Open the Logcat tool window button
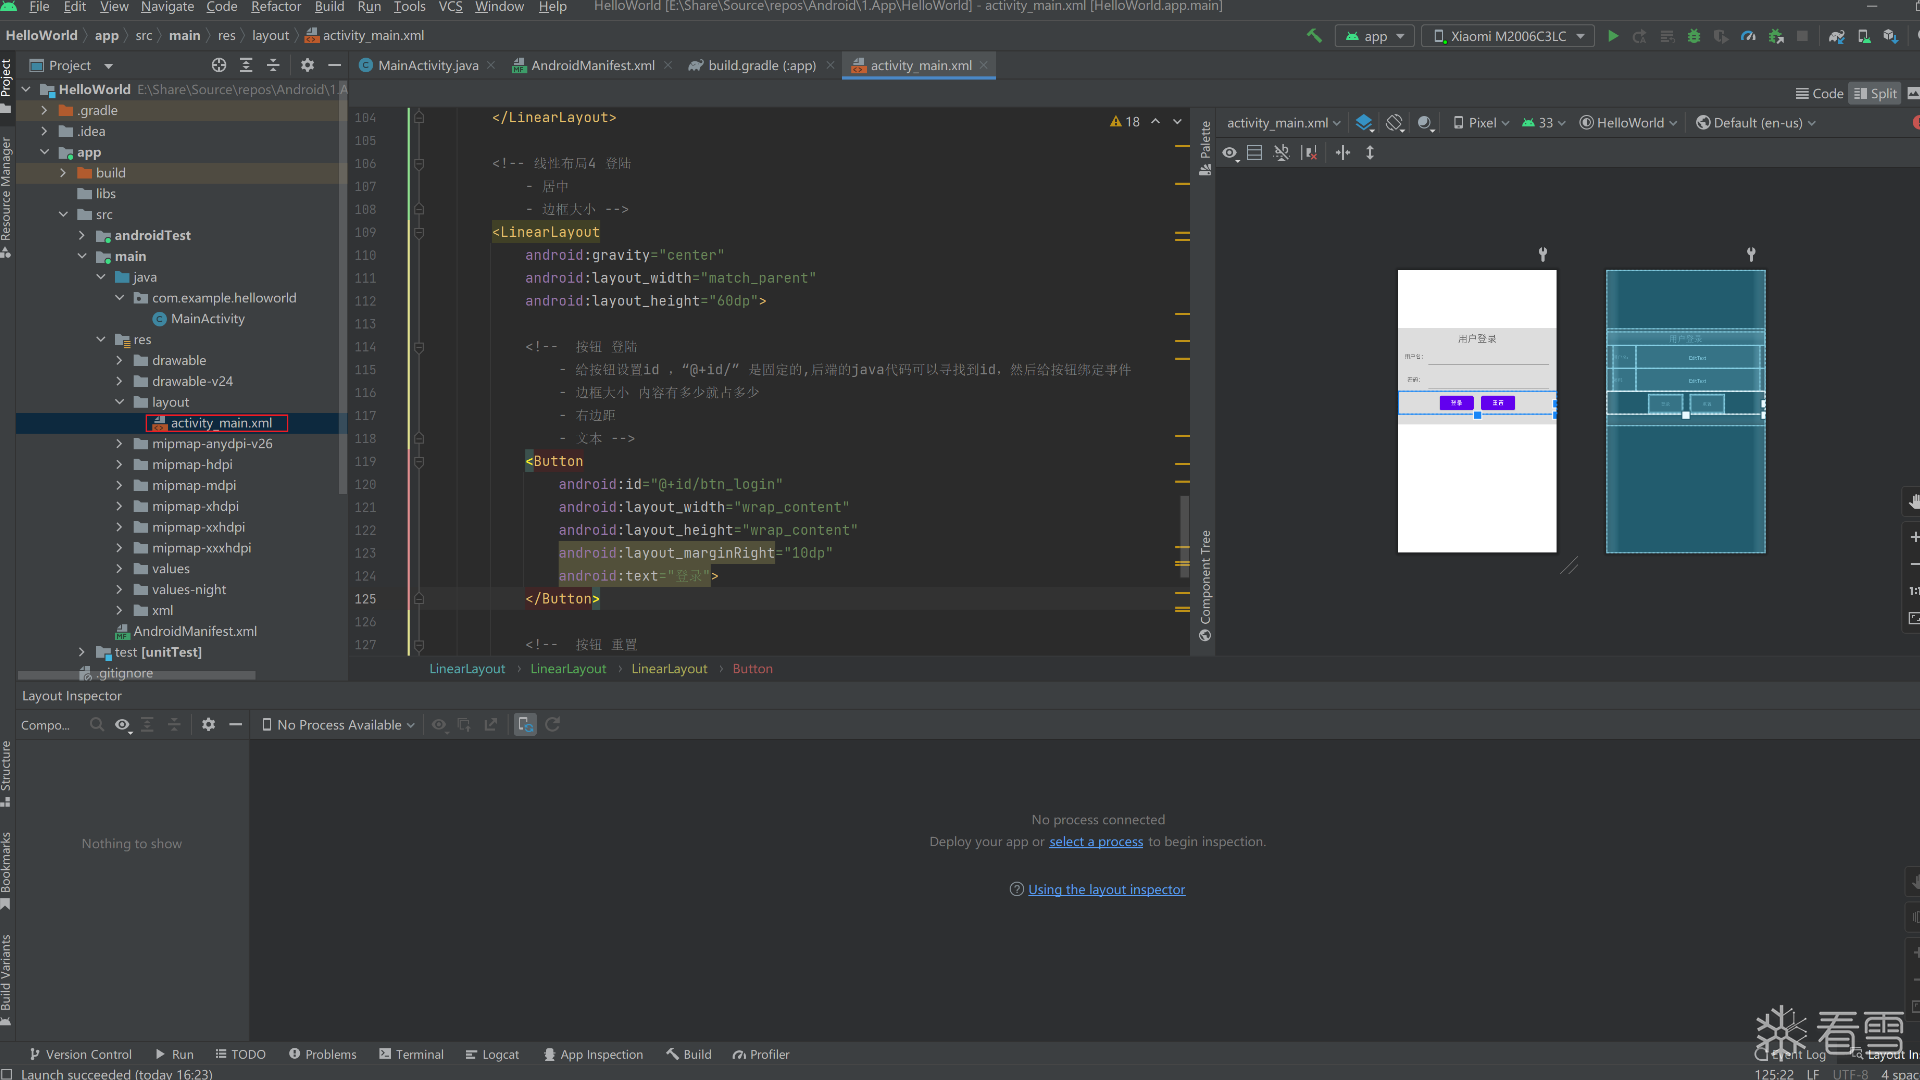 tap(492, 1054)
